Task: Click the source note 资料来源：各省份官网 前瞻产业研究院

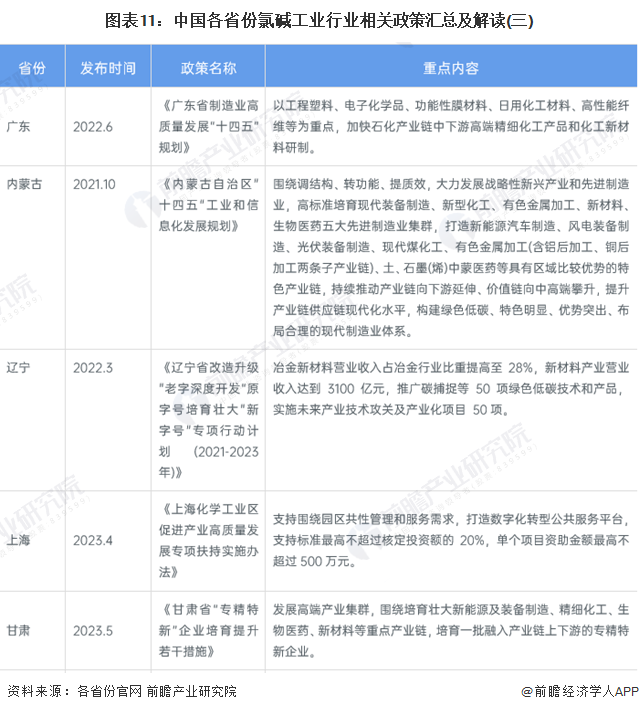Action: tap(122, 691)
